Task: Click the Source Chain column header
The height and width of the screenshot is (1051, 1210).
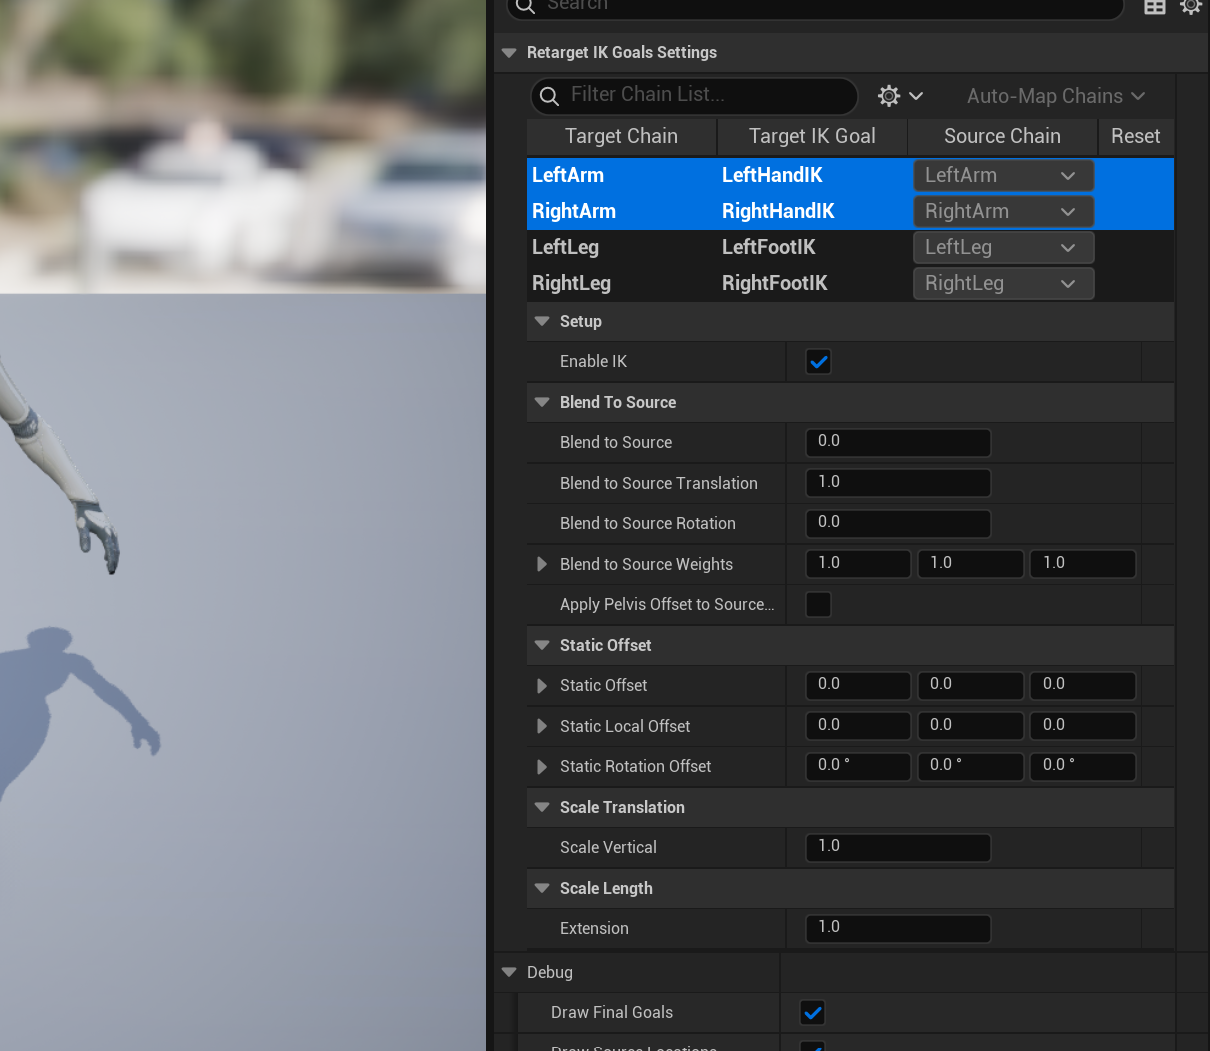Action: (1002, 137)
